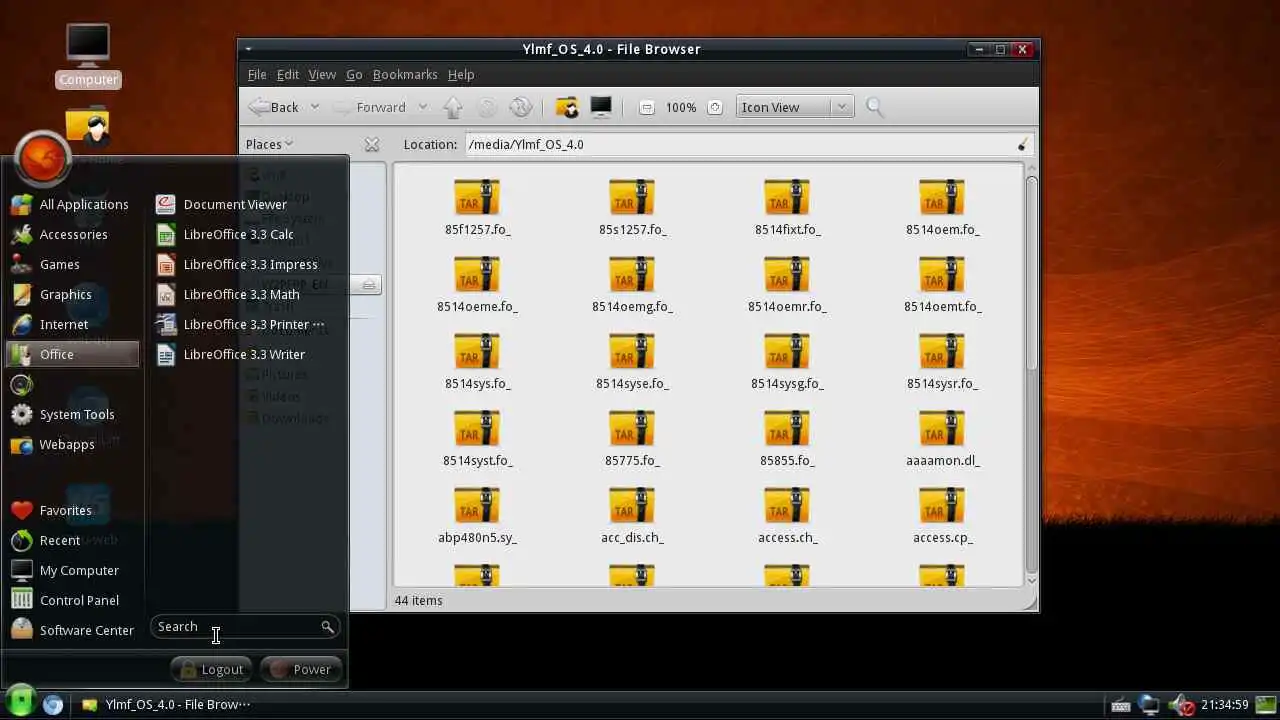Open the network status tray icon

coord(1149,705)
